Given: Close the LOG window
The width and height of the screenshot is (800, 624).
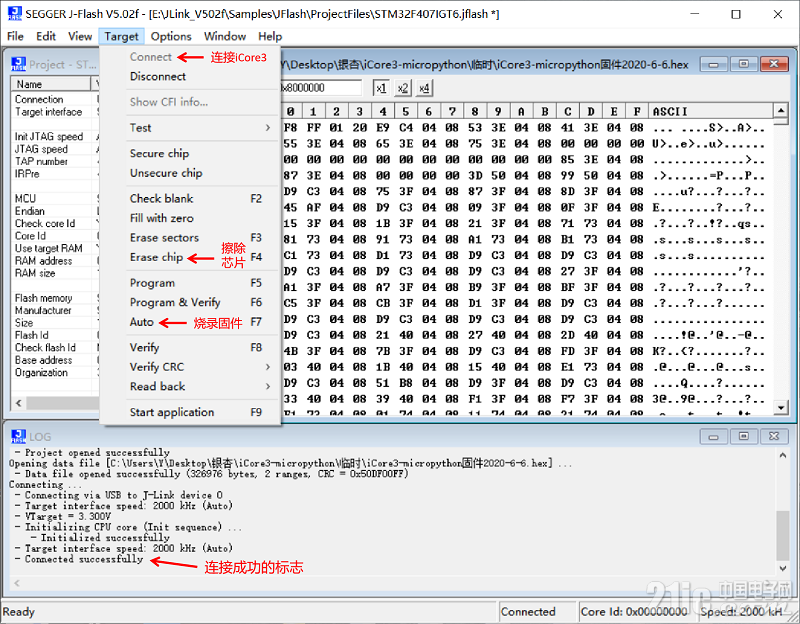Looking at the screenshot, I should point(774,436).
